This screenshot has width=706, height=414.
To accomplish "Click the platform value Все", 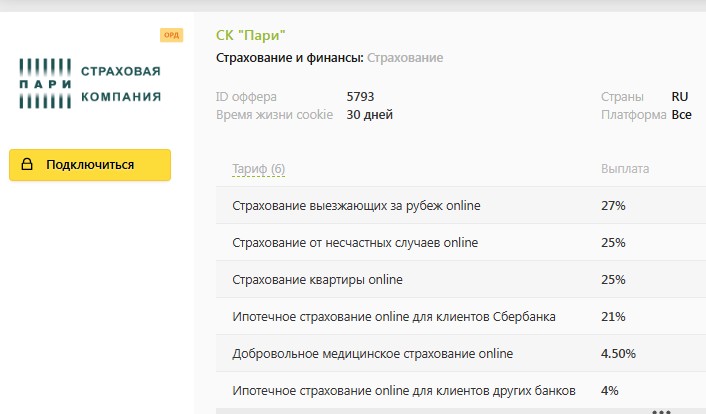I will tap(682, 115).
